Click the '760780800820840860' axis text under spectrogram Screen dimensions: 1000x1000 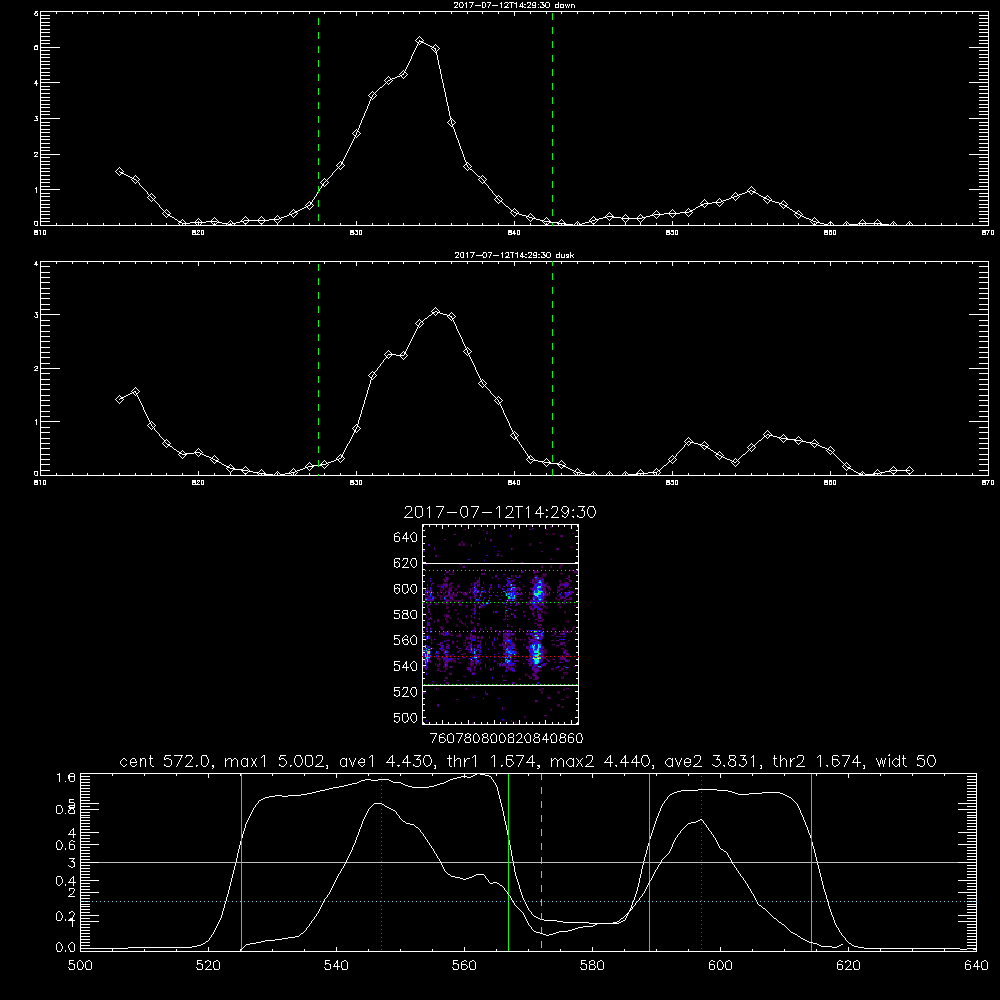pyautogui.click(x=506, y=739)
